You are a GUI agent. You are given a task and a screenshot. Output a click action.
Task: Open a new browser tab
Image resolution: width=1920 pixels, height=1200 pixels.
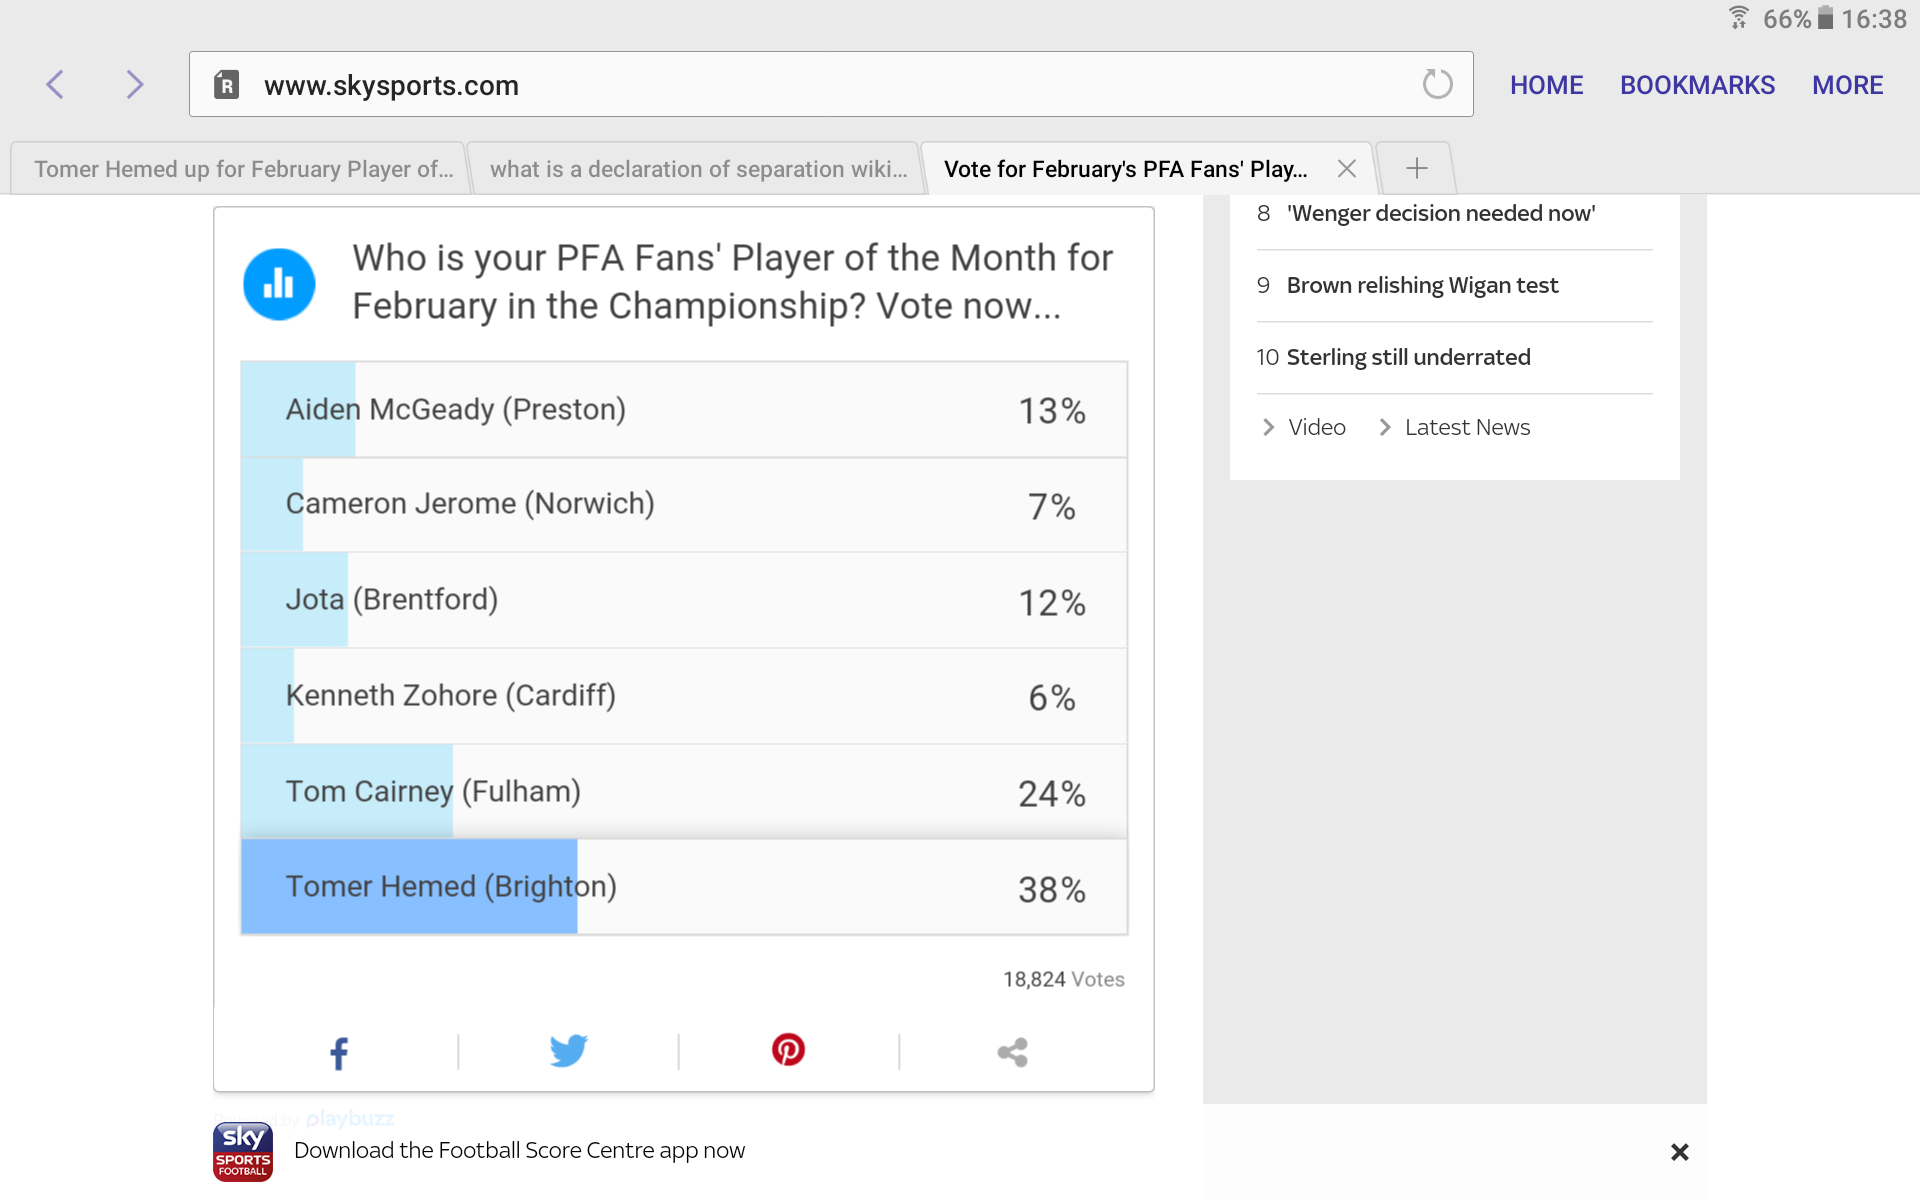click(1416, 168)
